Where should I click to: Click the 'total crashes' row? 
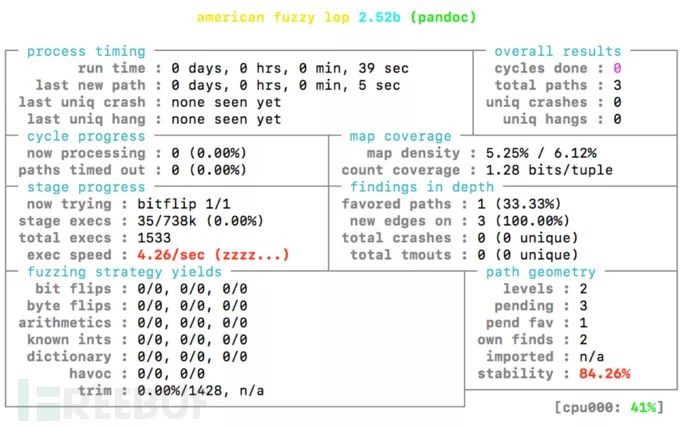coord(460,238)
